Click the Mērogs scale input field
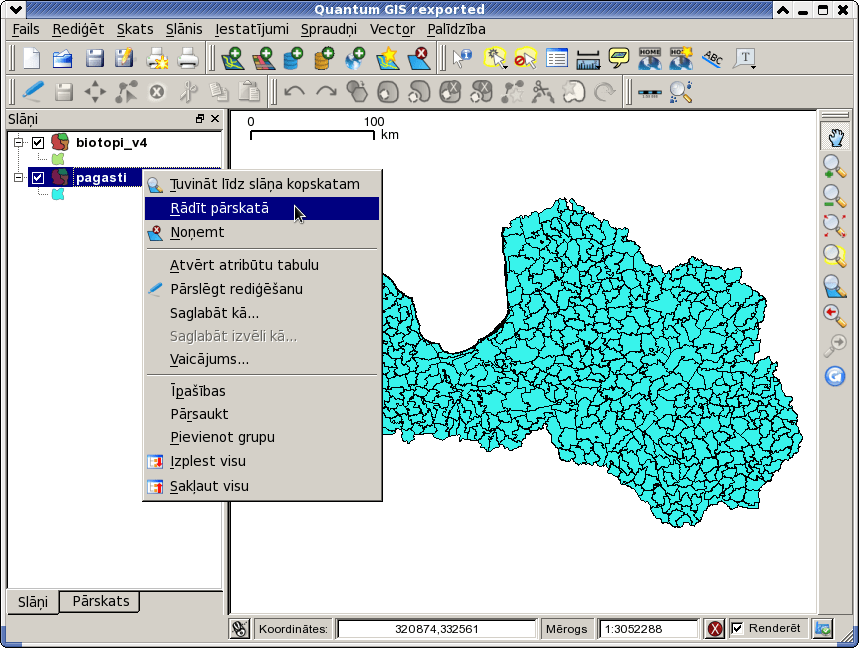859x648 pixels. 649,629
